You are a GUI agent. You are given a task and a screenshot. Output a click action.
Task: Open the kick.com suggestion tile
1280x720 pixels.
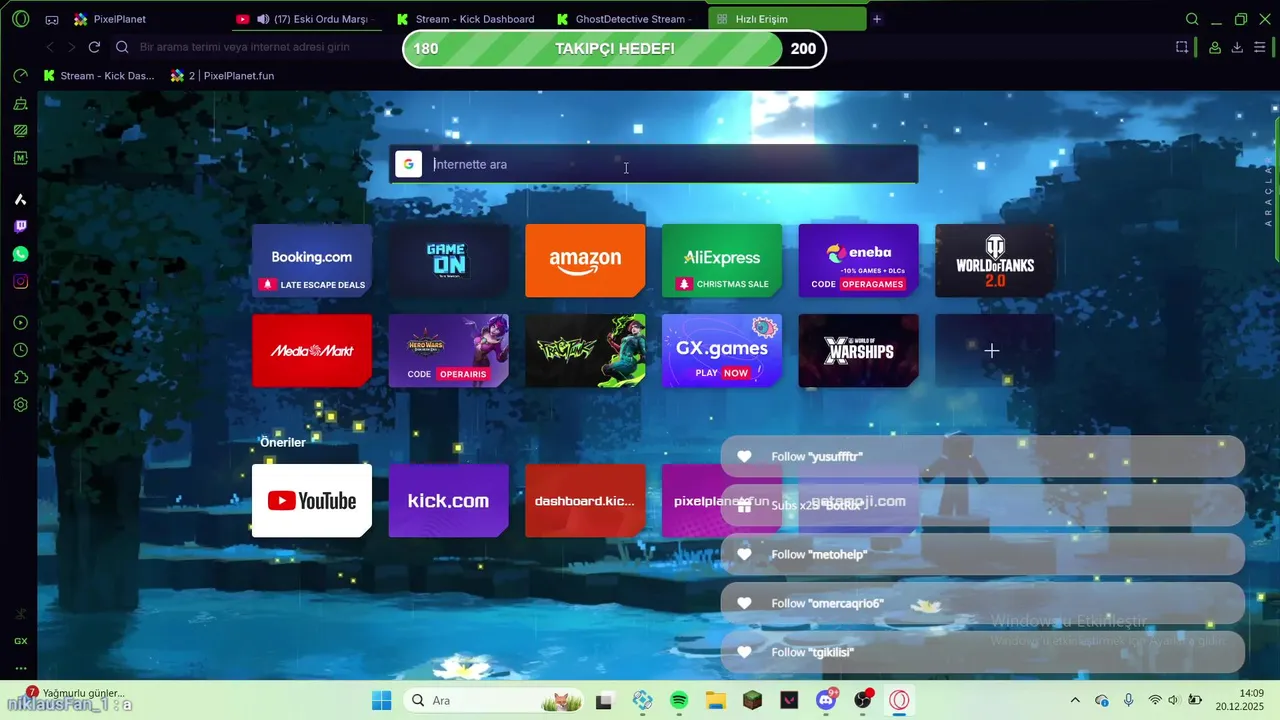pos(448,501)
